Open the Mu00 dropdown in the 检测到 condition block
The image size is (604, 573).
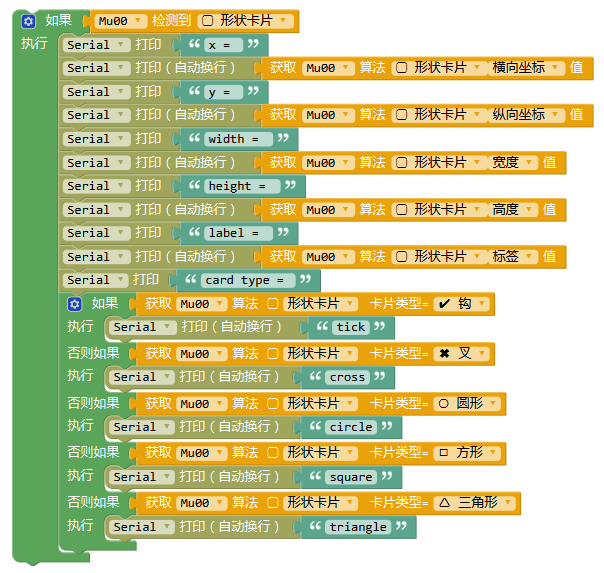(x=121, y=21)
